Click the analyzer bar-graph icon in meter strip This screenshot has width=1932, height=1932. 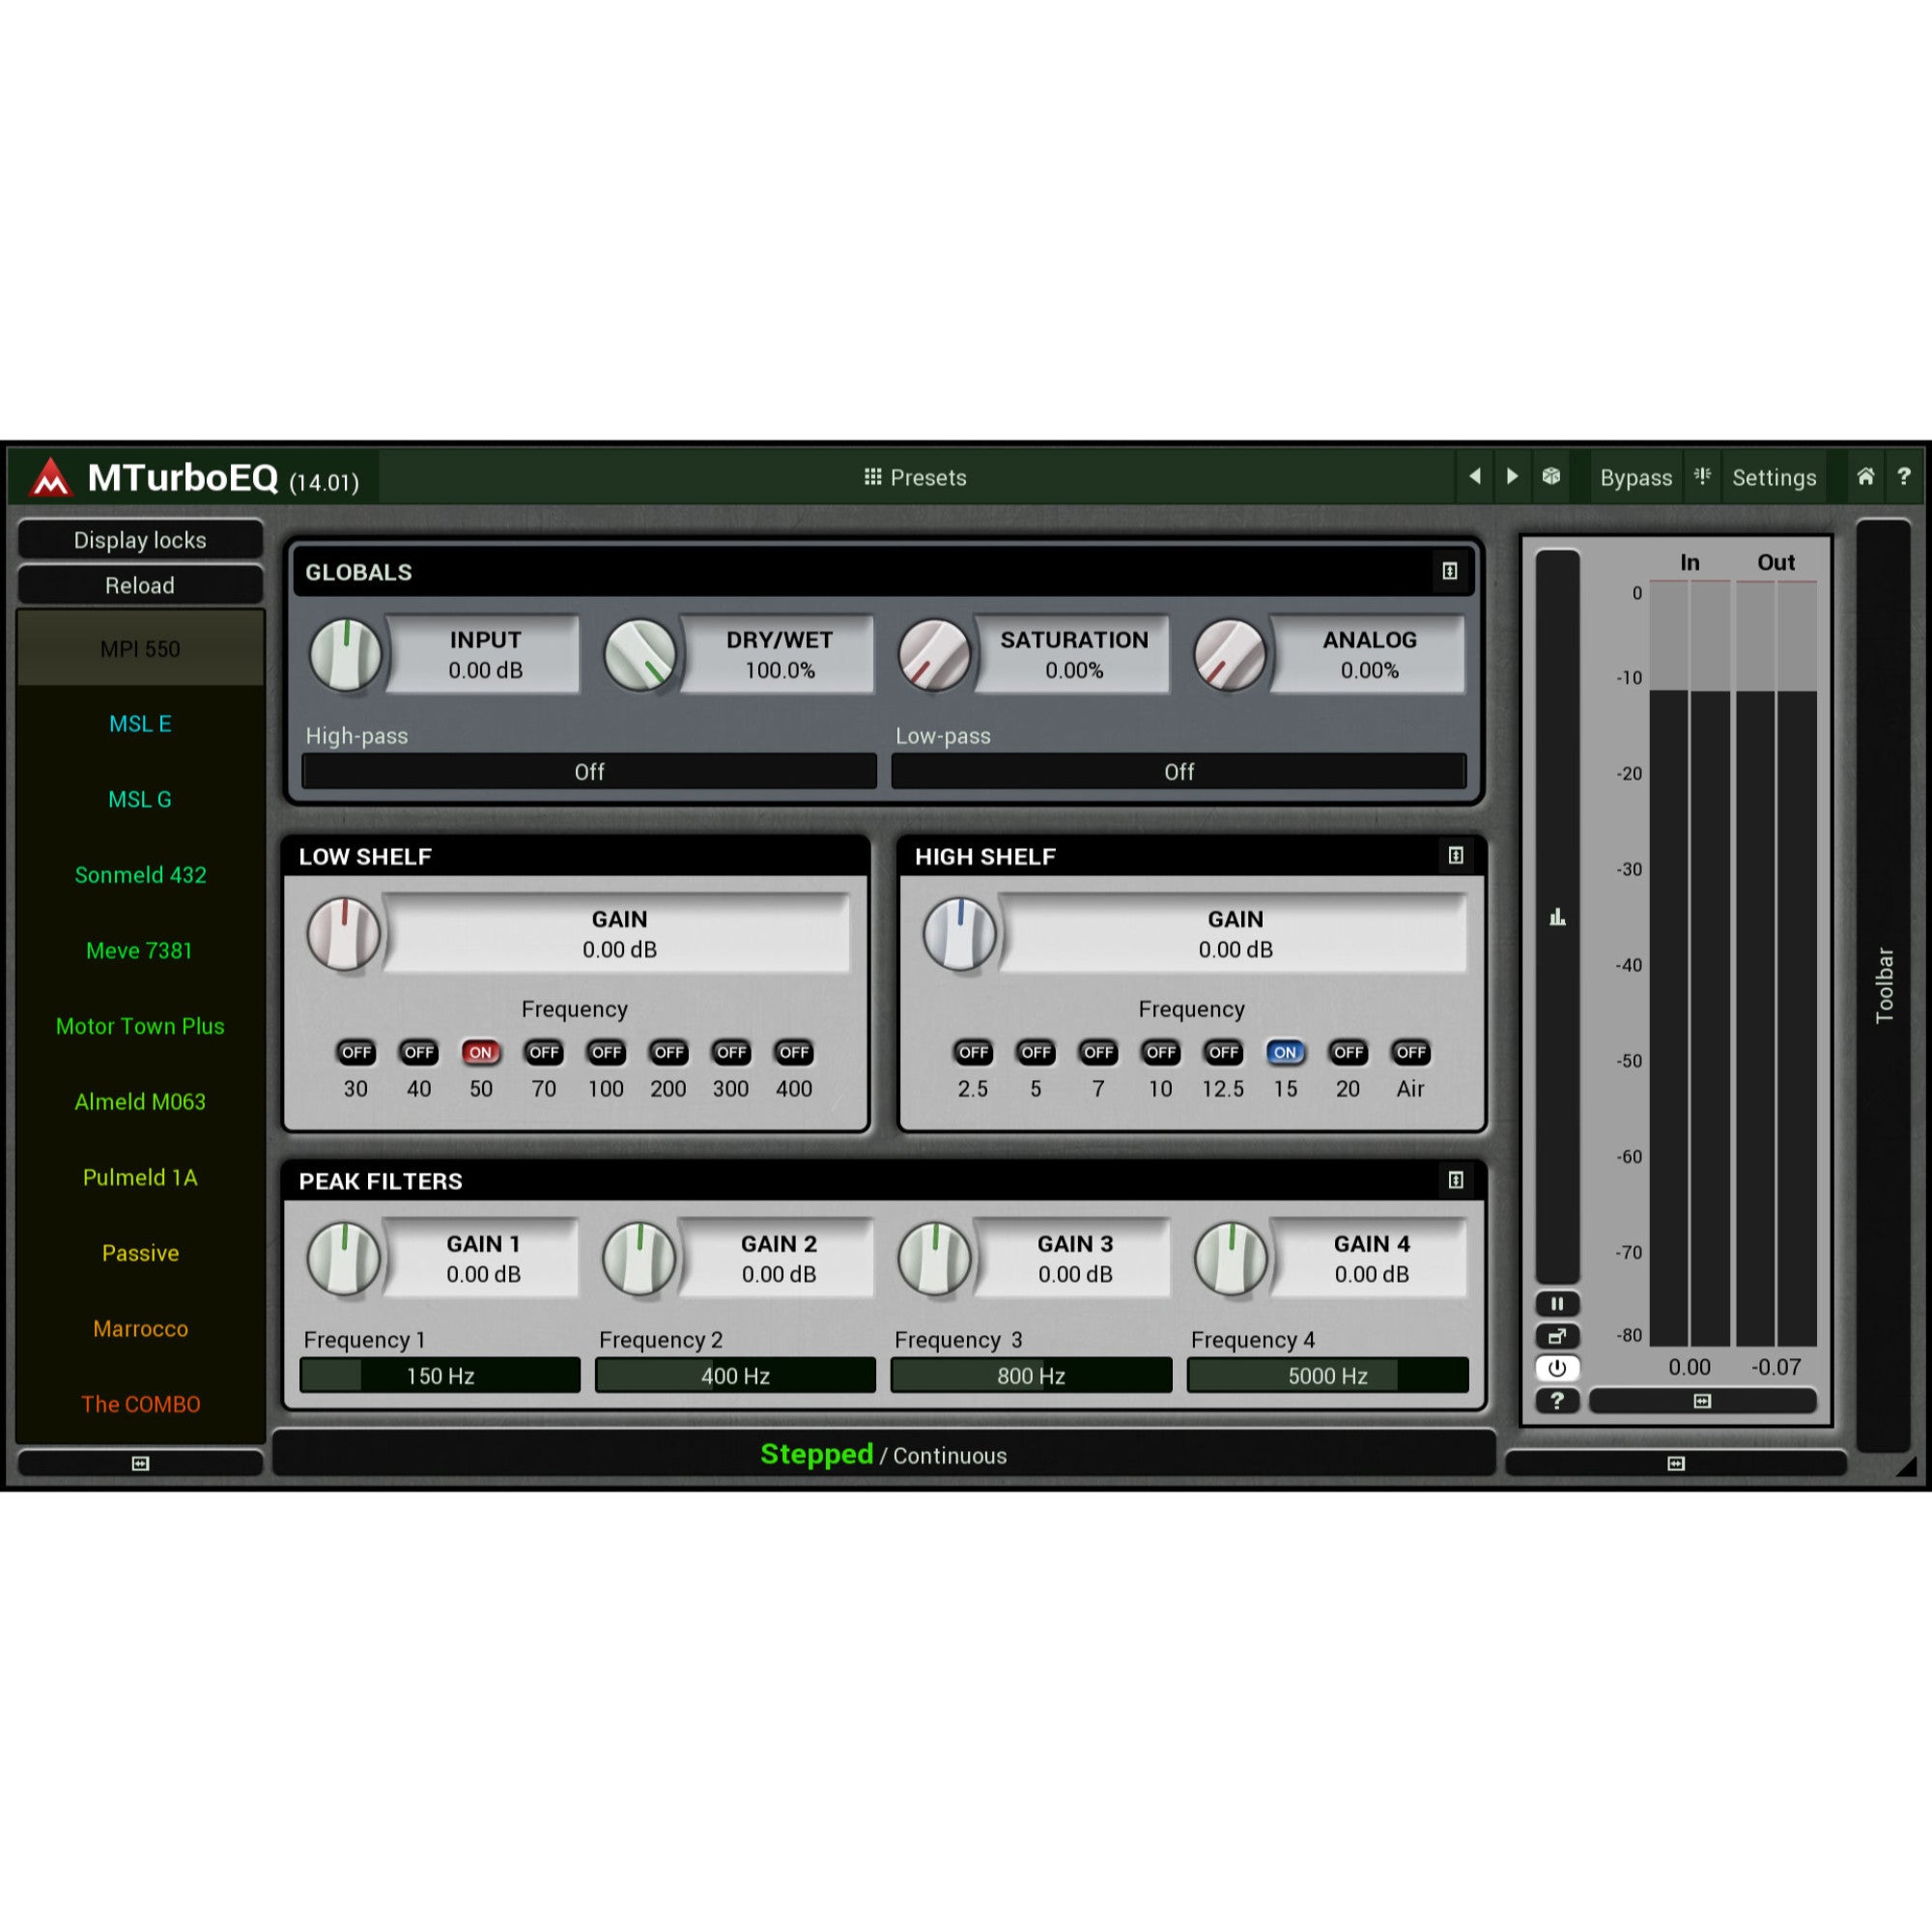click(1557, 916)
